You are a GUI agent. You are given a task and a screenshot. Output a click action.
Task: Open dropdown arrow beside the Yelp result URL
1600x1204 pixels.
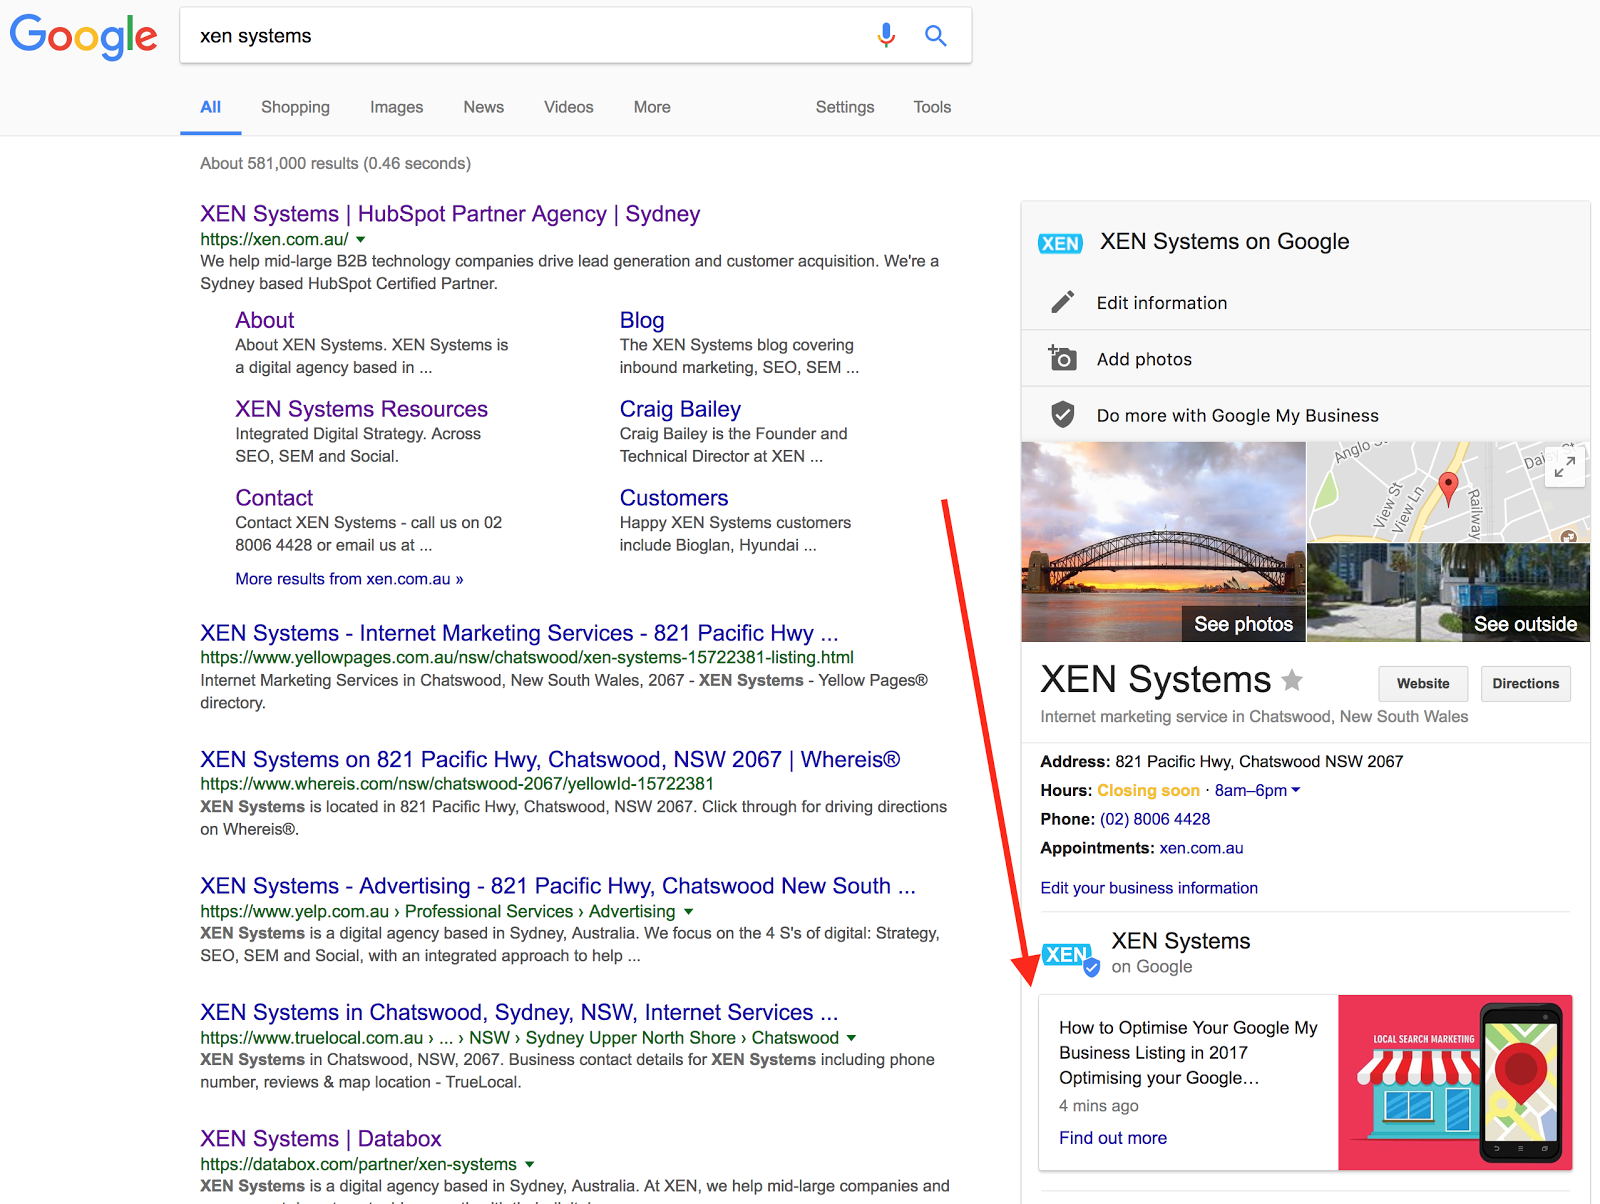[x=688, y=912]
